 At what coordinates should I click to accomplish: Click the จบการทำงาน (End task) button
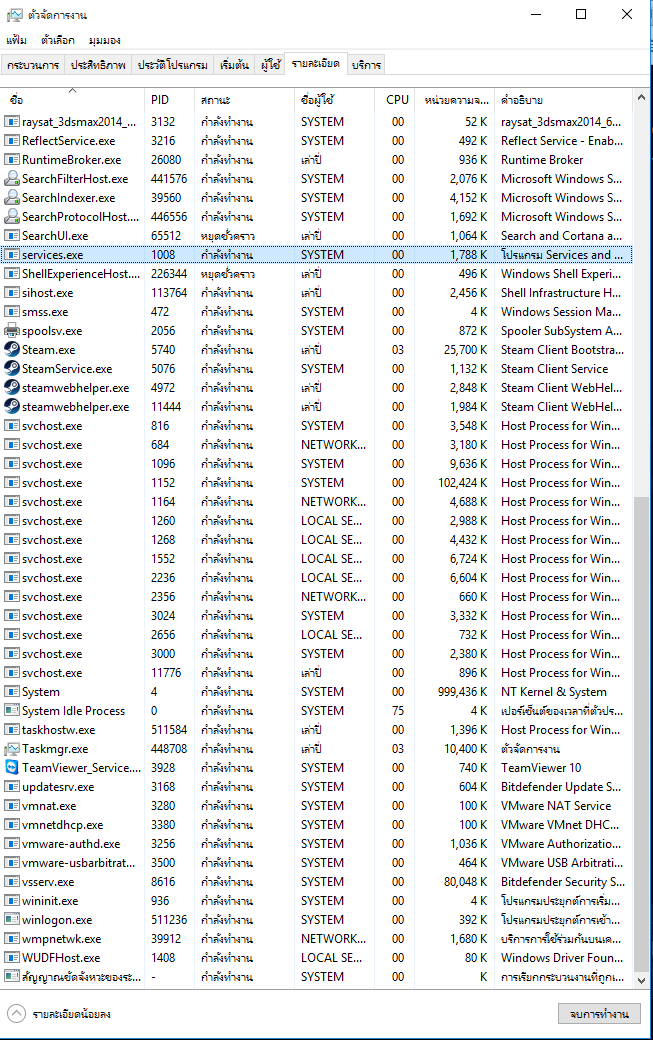click(x=599, y=1013)
